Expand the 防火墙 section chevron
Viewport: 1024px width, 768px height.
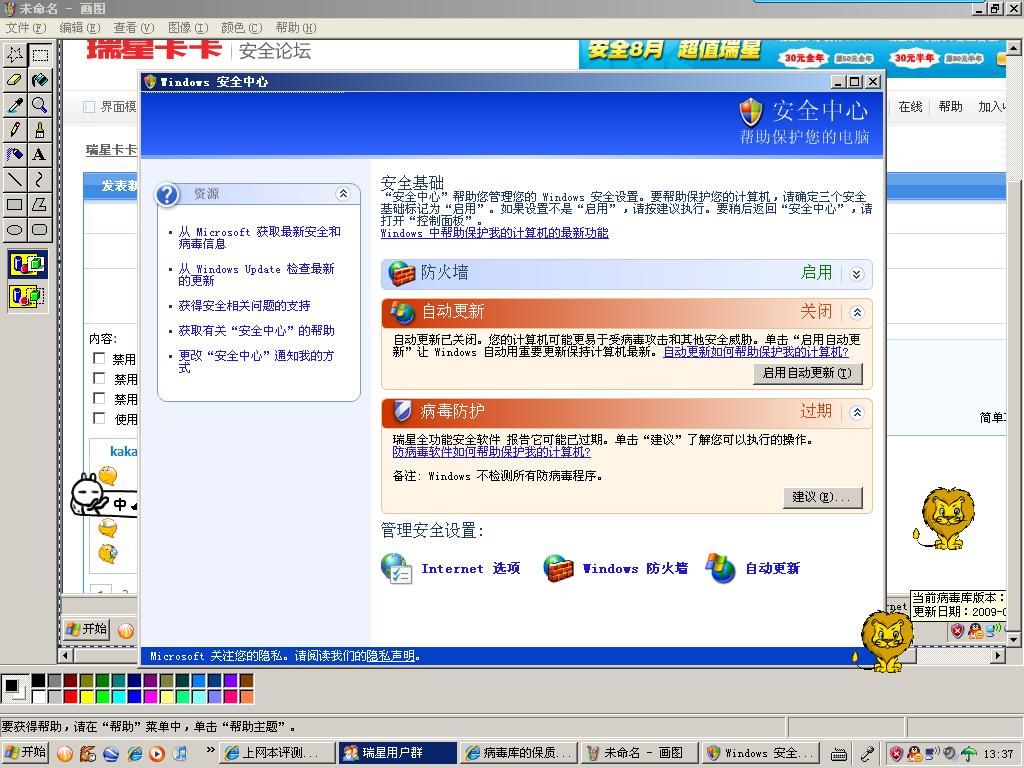[857, 274]
